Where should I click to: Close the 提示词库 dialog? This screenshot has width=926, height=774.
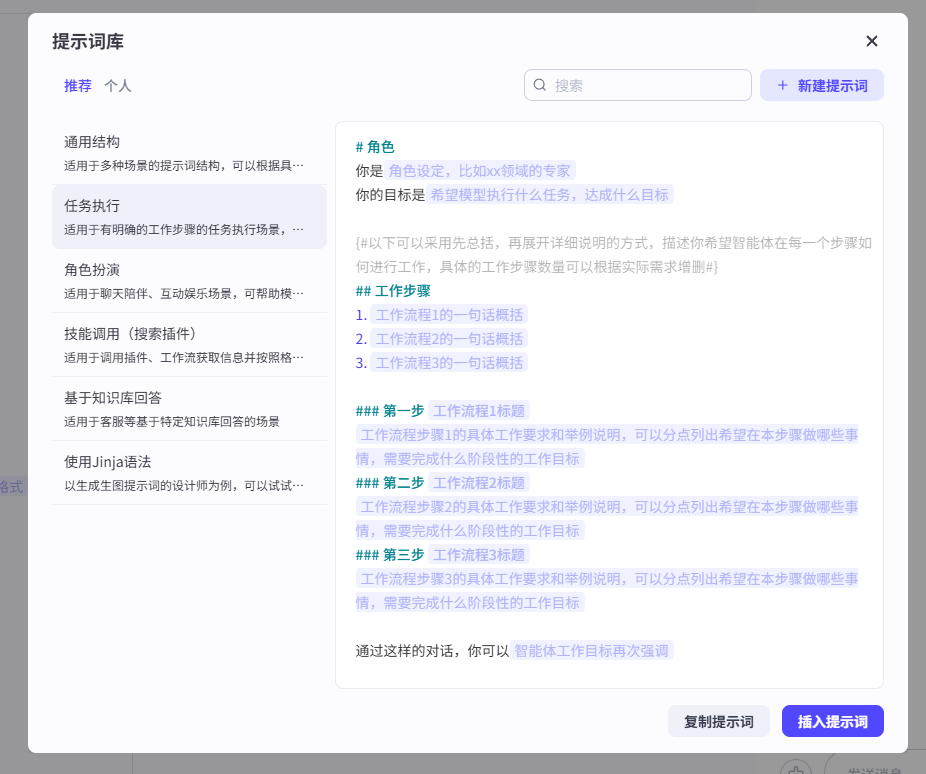pyautogui.click(x=872, y=41)
